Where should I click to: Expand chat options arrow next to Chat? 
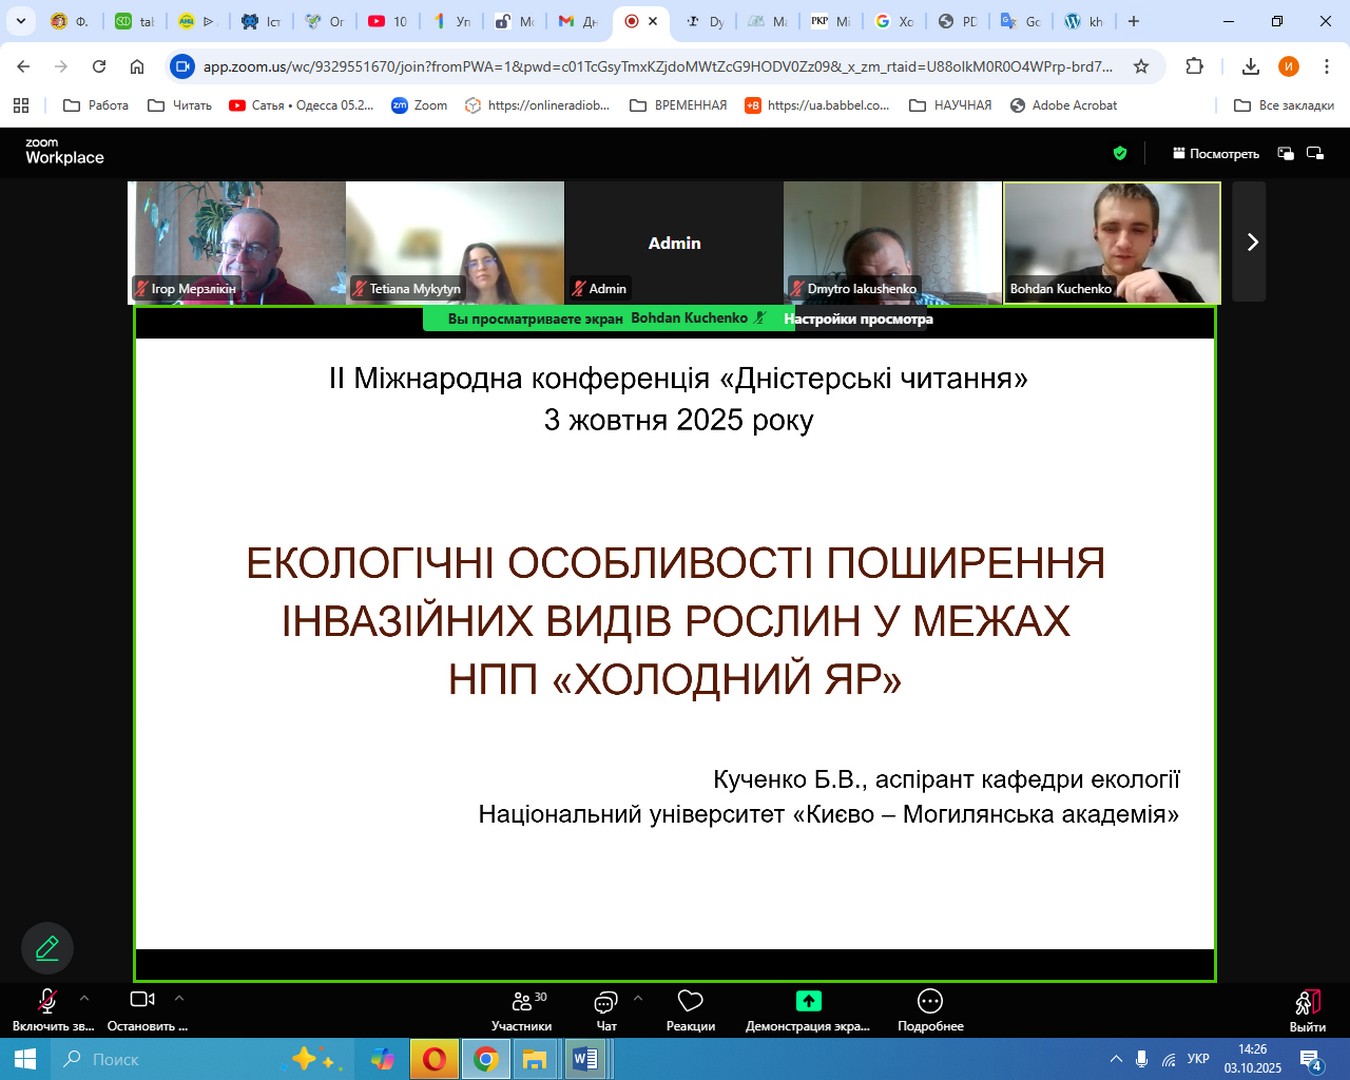(x=638, y=998)
